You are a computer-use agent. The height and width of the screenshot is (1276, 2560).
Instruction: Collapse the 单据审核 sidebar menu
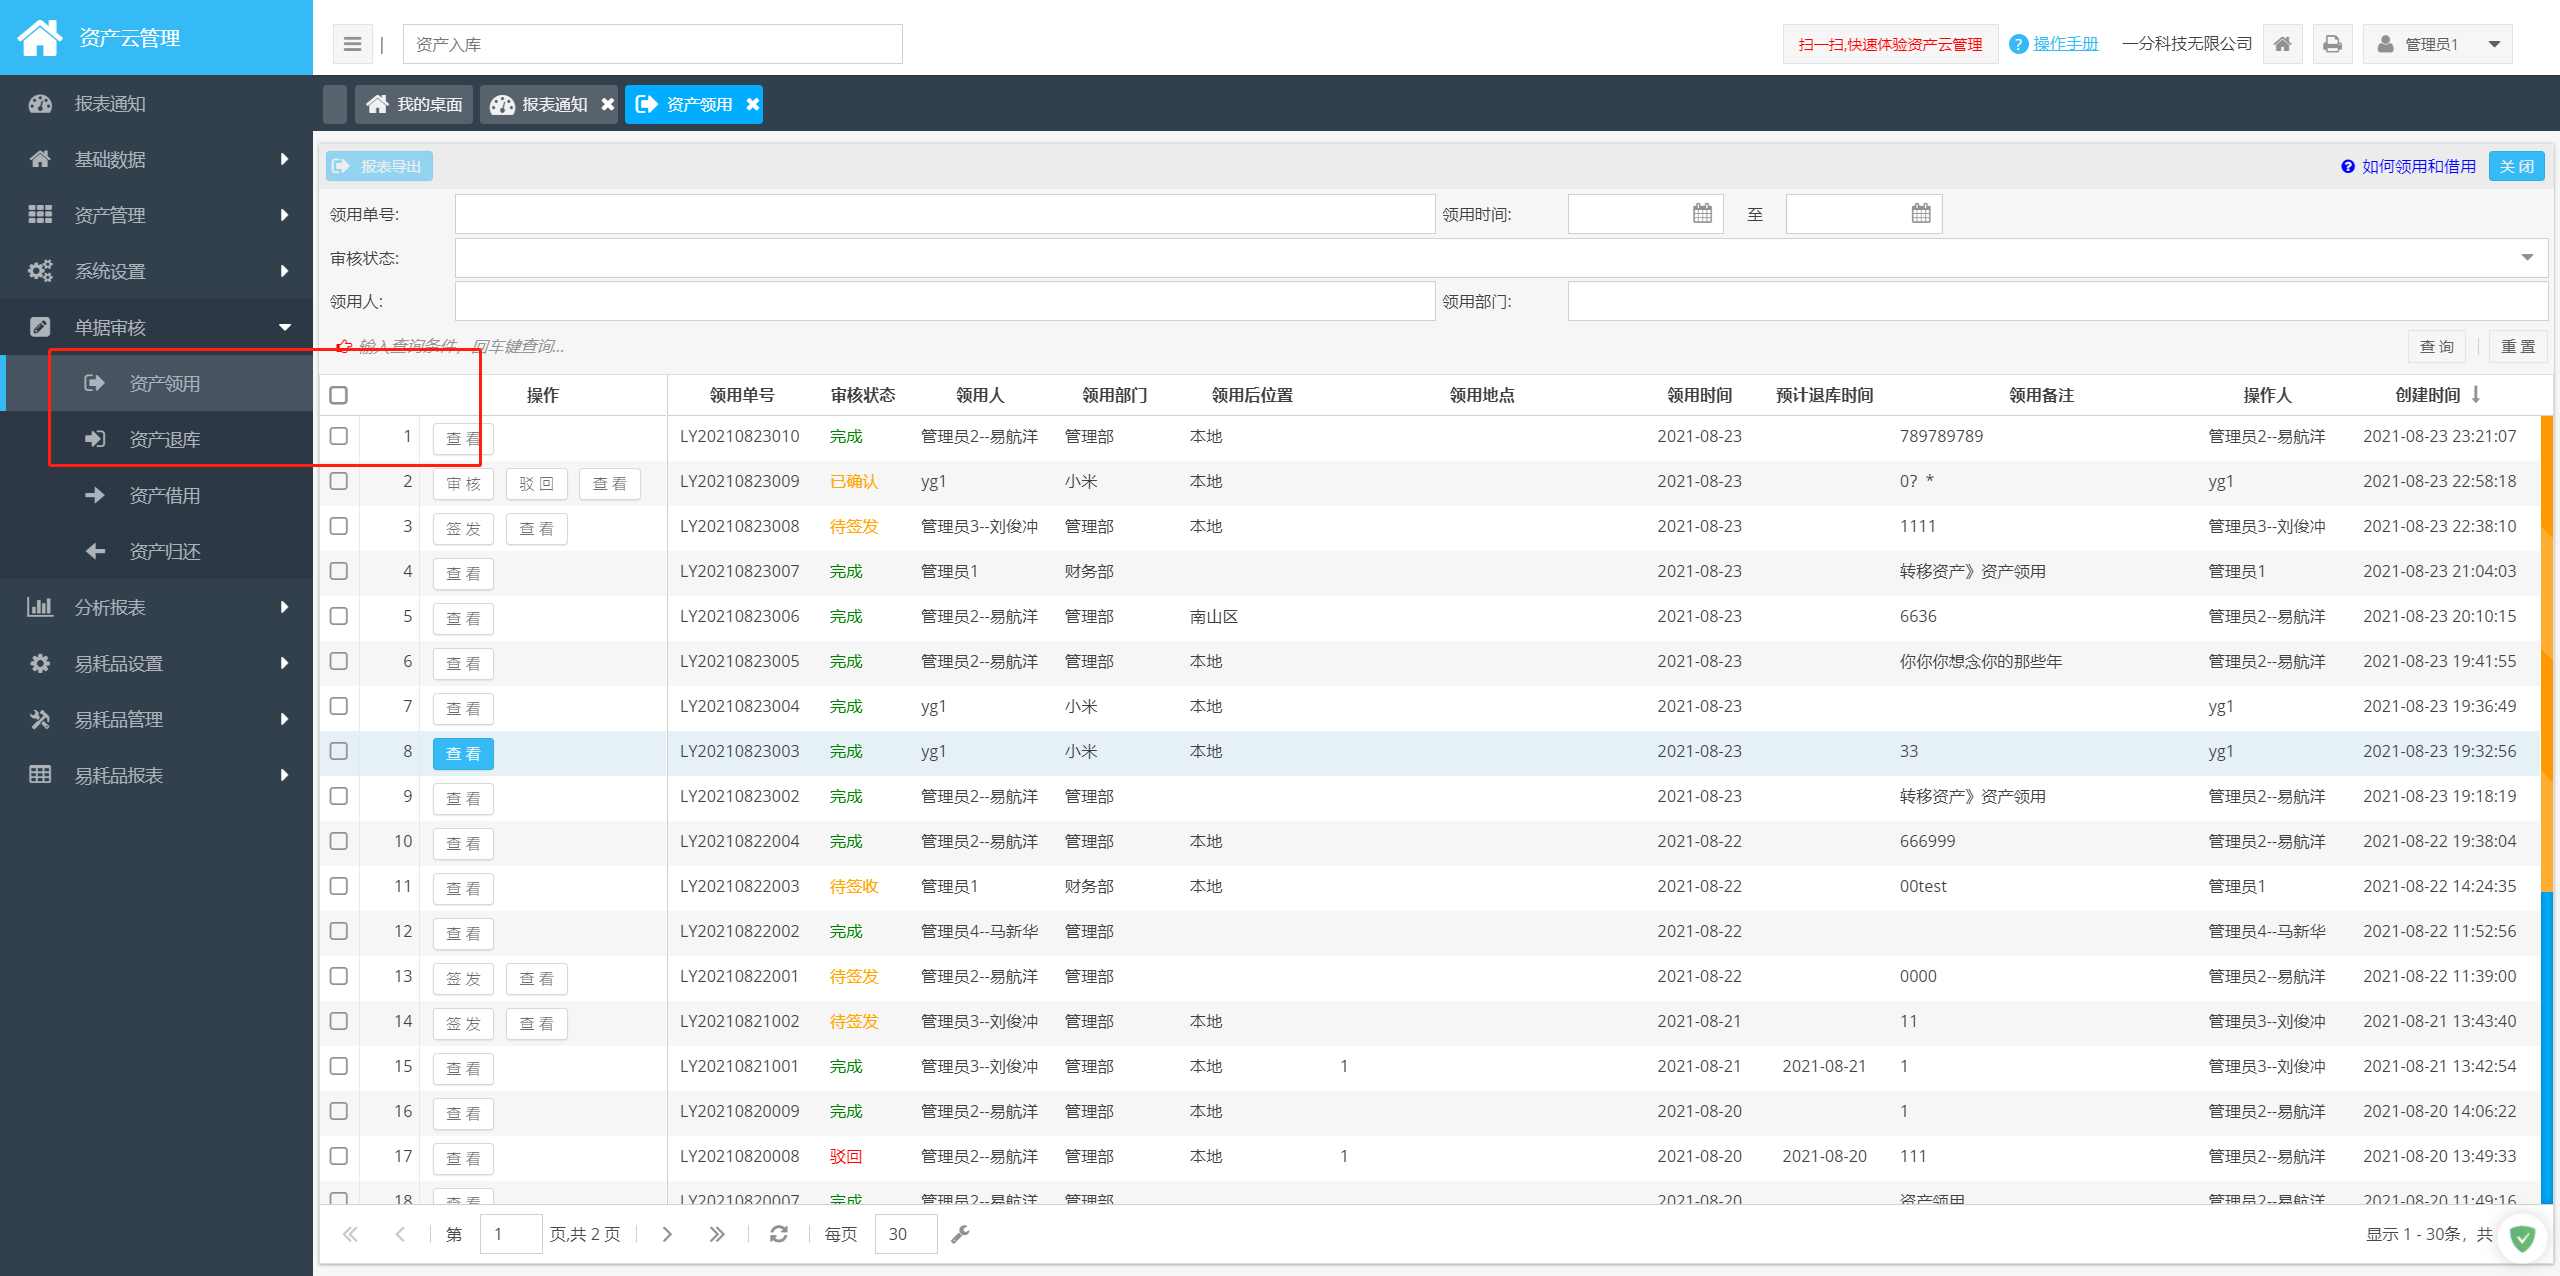(156, 327)
